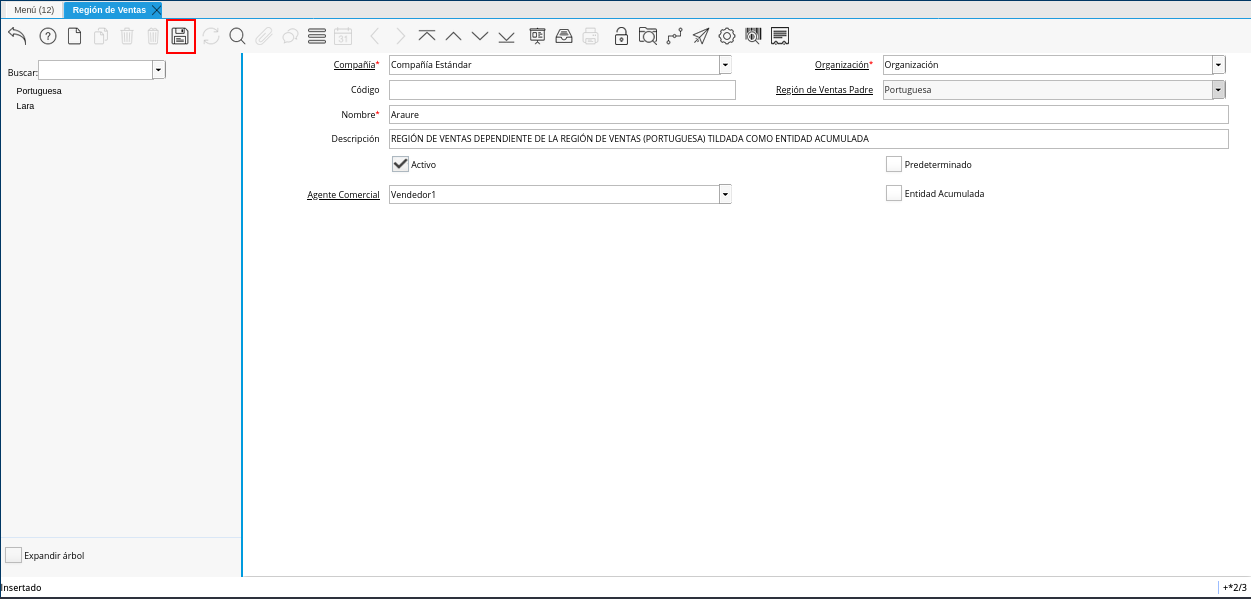
Task: Click the paper plane request icon
Action: (x=701, y=37)
